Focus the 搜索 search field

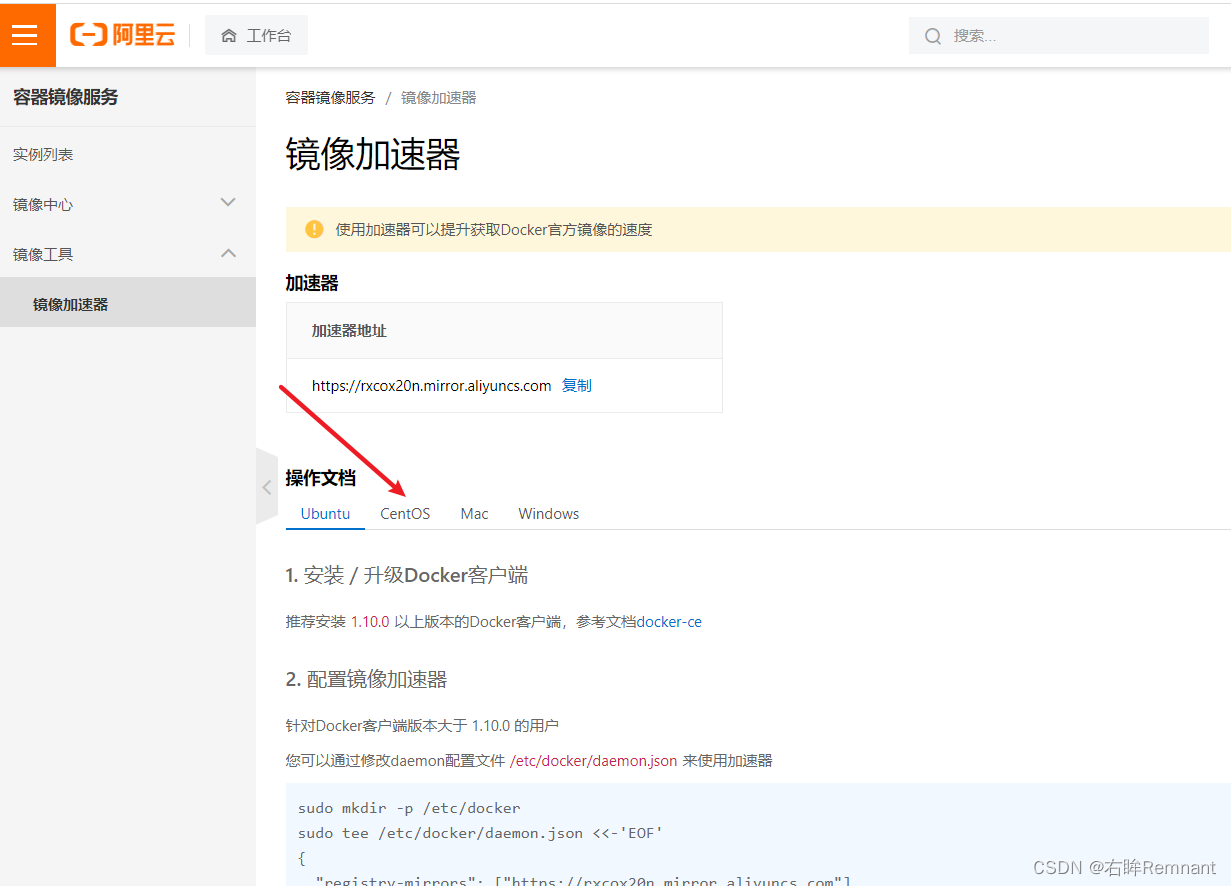tap(1058, 36)
